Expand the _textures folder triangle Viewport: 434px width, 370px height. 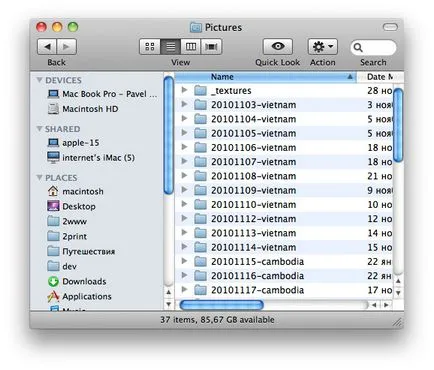click(184, 90)
